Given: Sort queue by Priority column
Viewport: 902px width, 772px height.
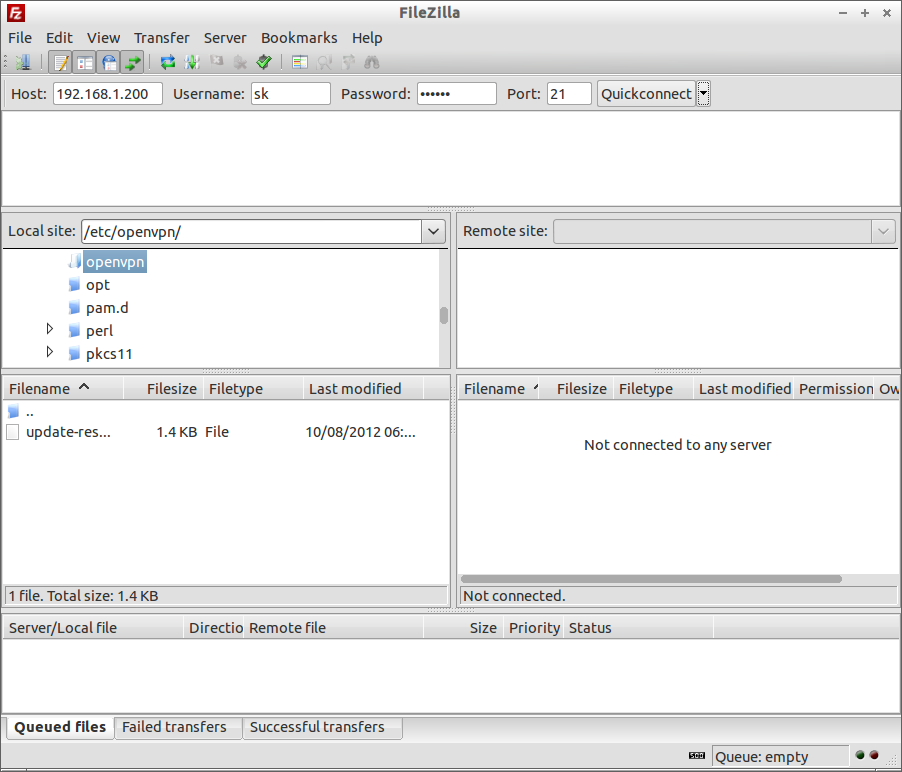Looking at the screenshot, I should coord(534,628).
